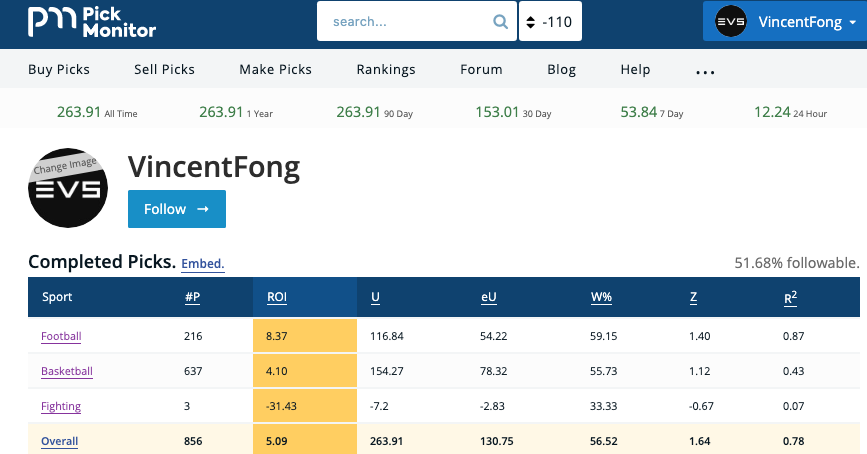Image resolution: width=867 pixels, height=454 pixels.
Task: Change the EVS profile image
Action: (x=67, y=187)
